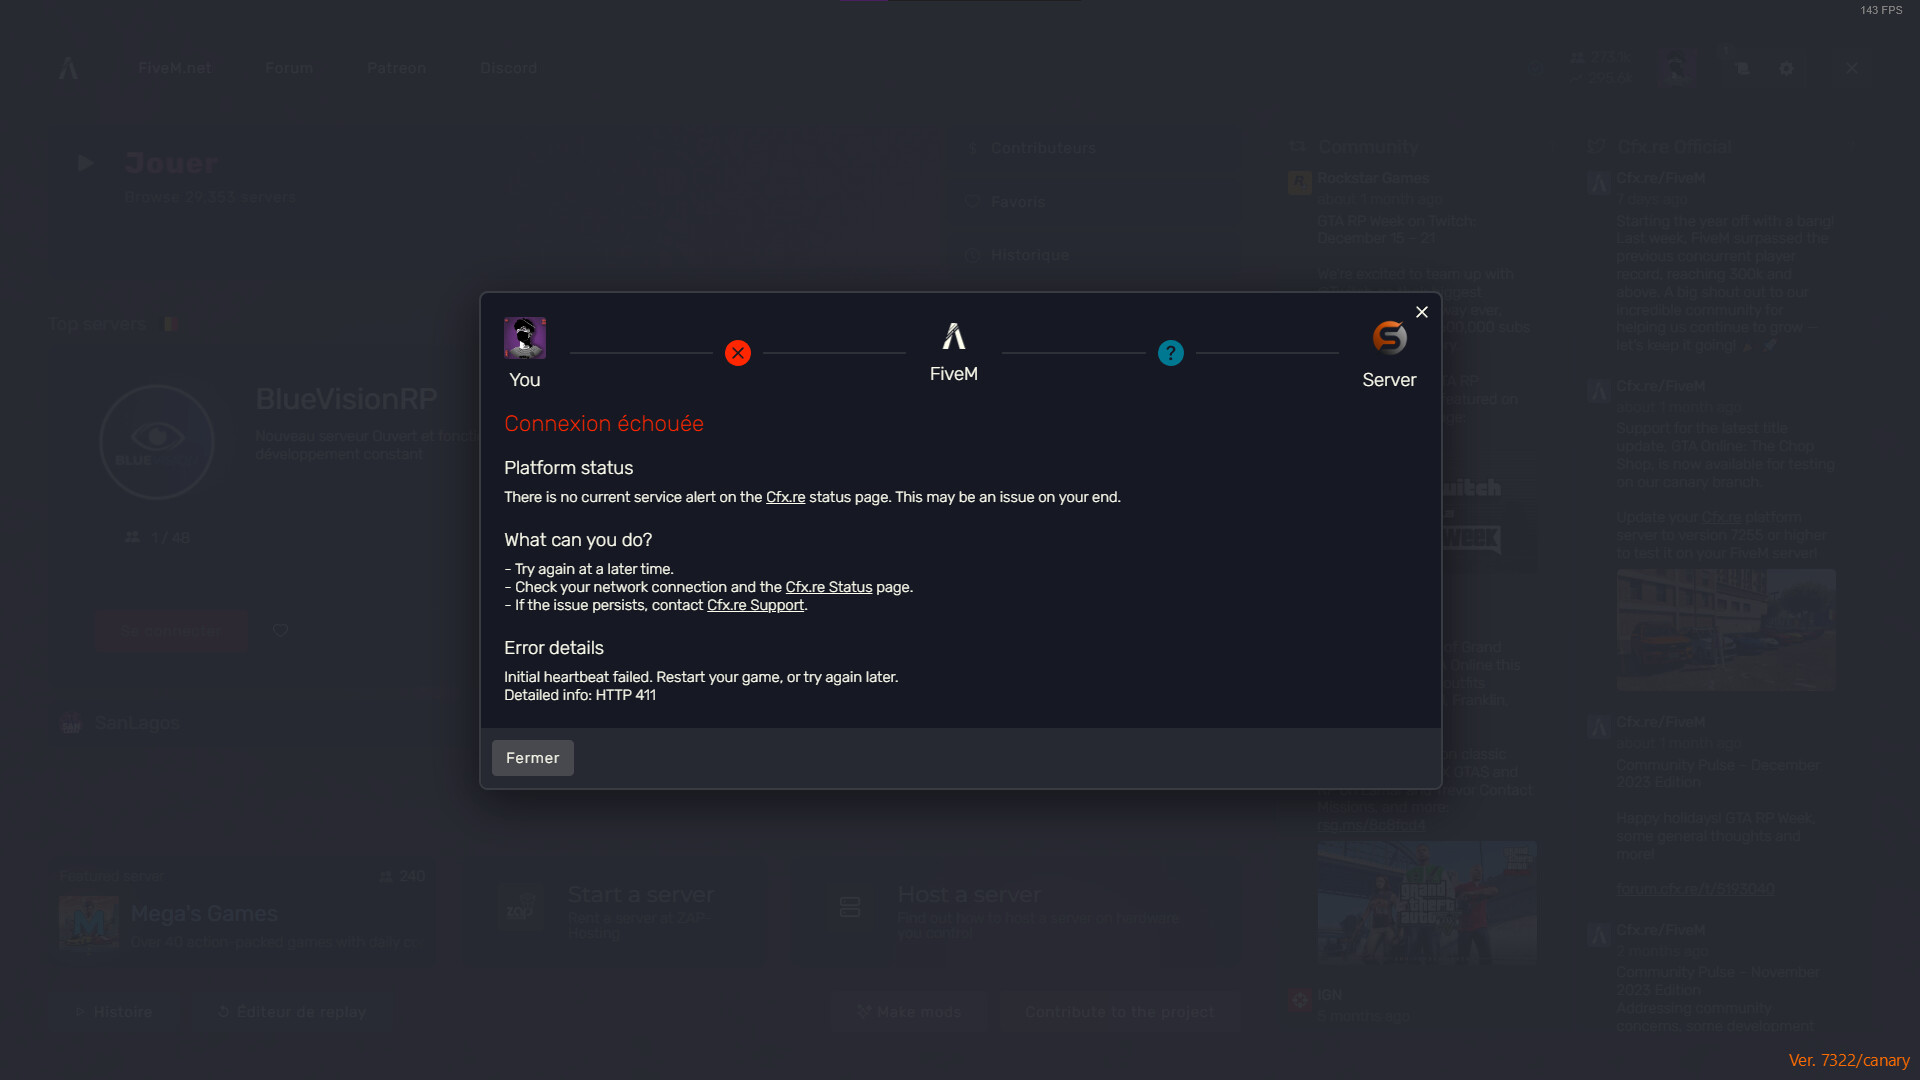Viewport: 1920px width, 1080px height.
Task: Click the settings/gear icon in top bar
Action: [x=1787, y=69]
